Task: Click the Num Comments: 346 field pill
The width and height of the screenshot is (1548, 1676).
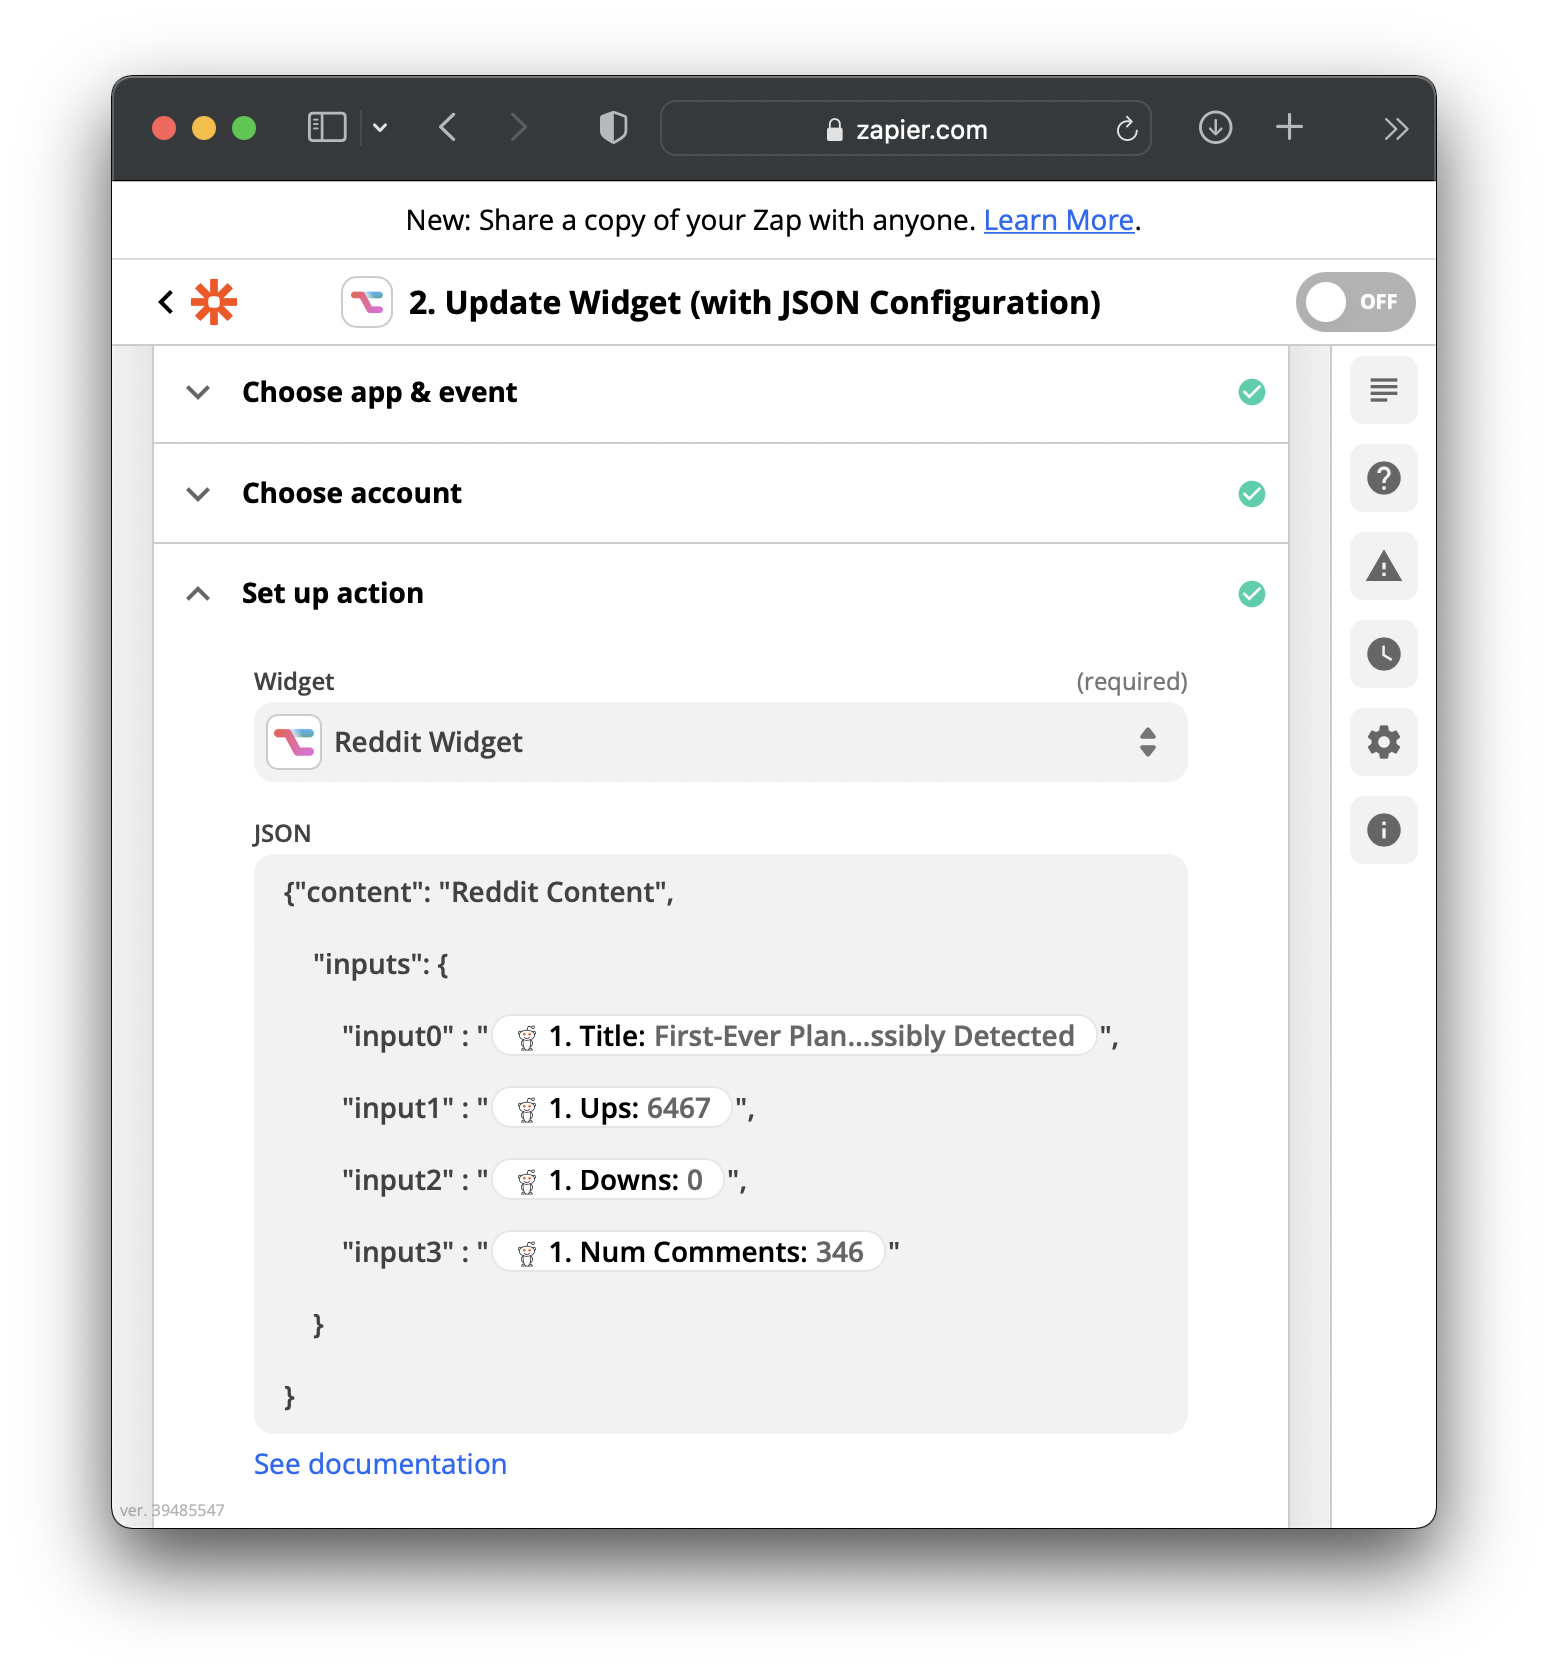Action: [689, 1252]
